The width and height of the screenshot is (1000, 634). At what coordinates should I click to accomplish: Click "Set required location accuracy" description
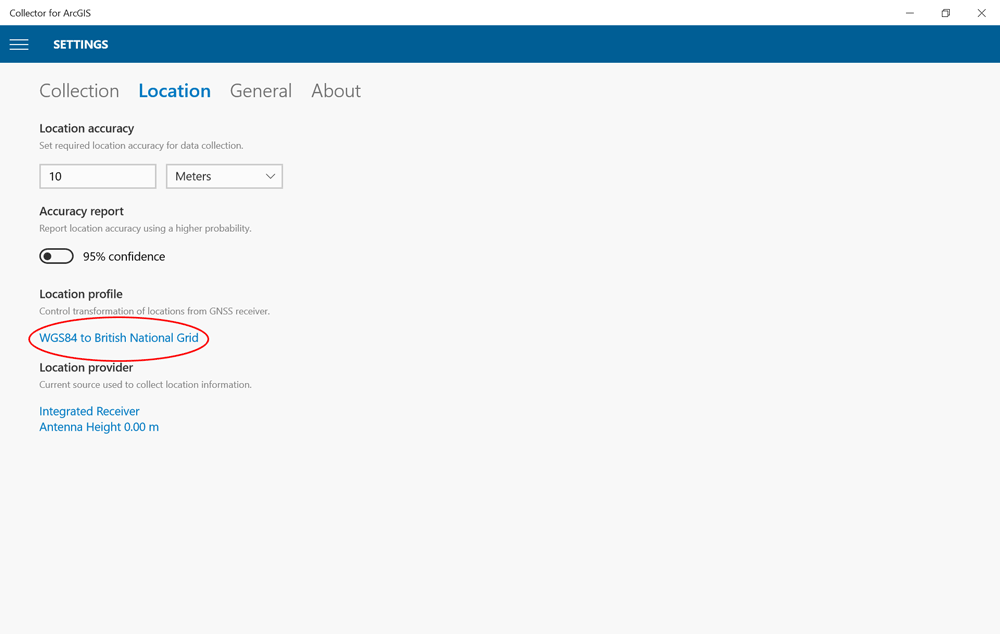tap(141, 145)
